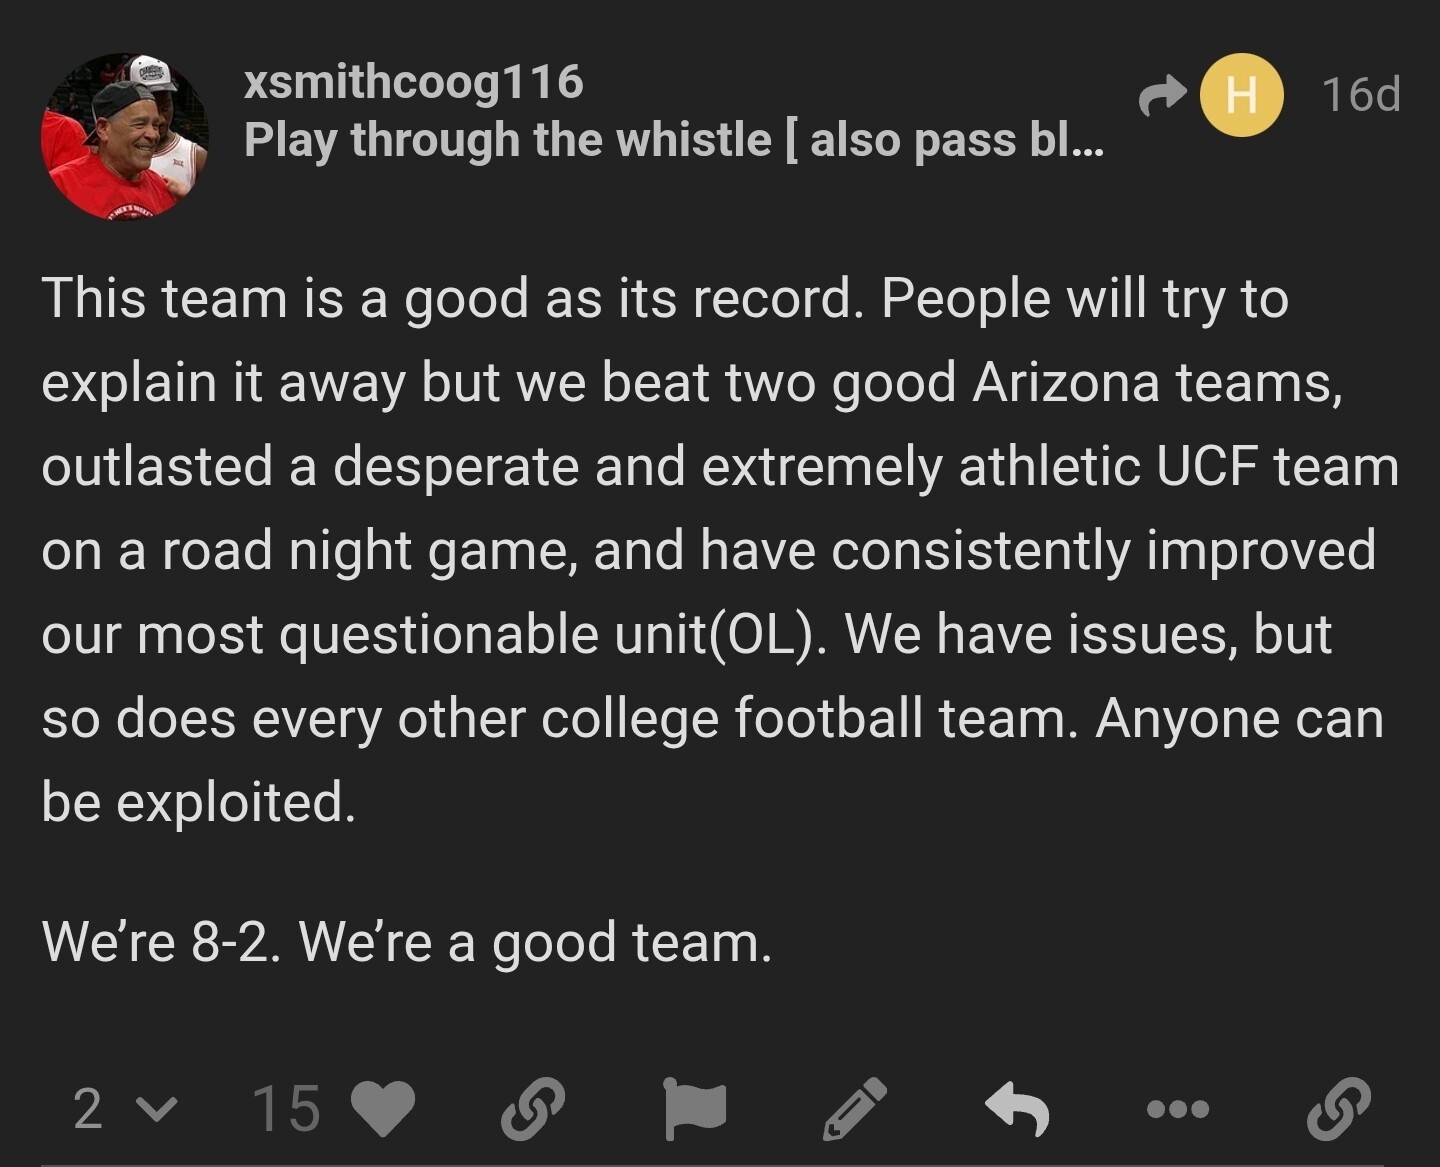Open the poster's round avatar picture
1440x1167 pixels.
tap(125, 136)
